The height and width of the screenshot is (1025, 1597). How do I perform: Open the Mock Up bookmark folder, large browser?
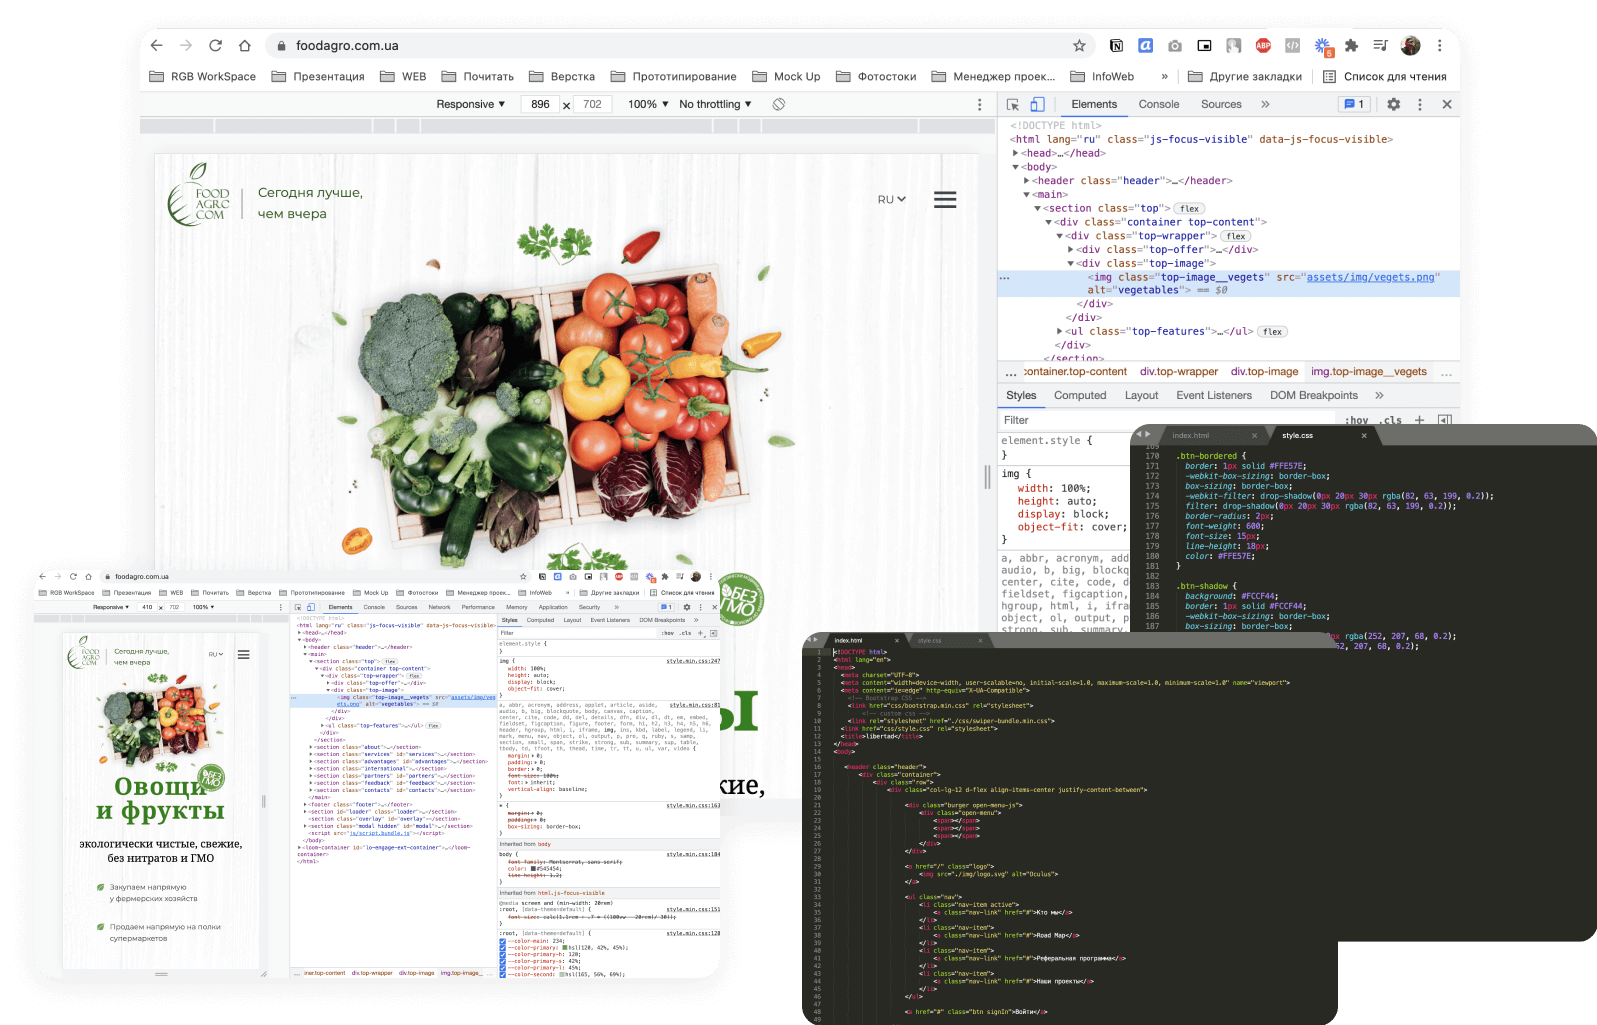(x=786, y=76)
